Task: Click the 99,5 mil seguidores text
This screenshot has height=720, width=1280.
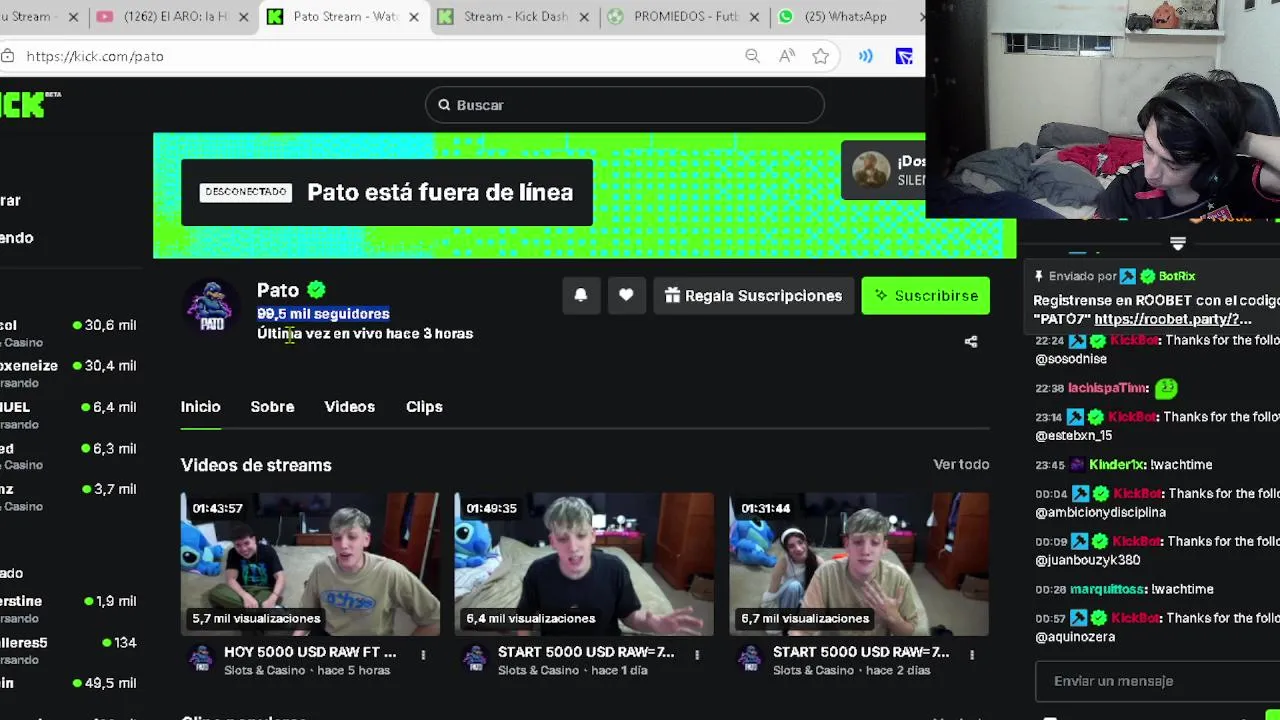Action: pyautogui.click(x=323, y=314)
